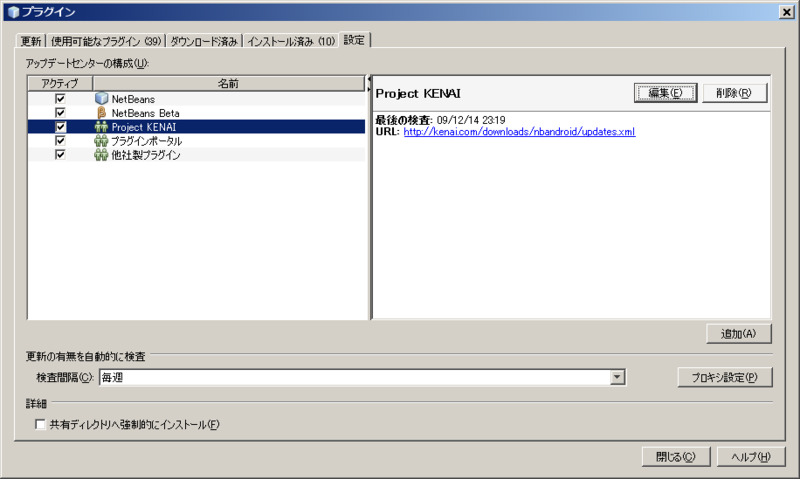This screenshot has width=800, height=479.
Task: Sort by the 名前 column header
Action: (x=229, y=83)
